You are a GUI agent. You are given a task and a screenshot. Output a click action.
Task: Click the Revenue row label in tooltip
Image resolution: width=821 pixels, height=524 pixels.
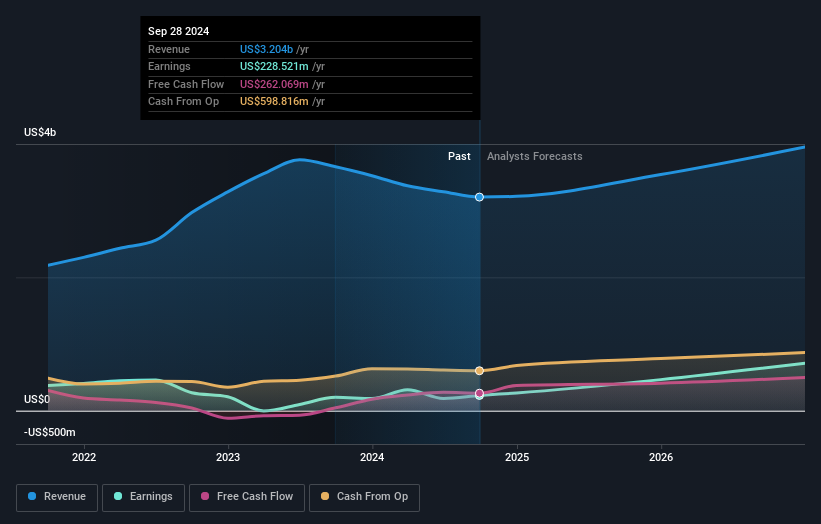169,49
